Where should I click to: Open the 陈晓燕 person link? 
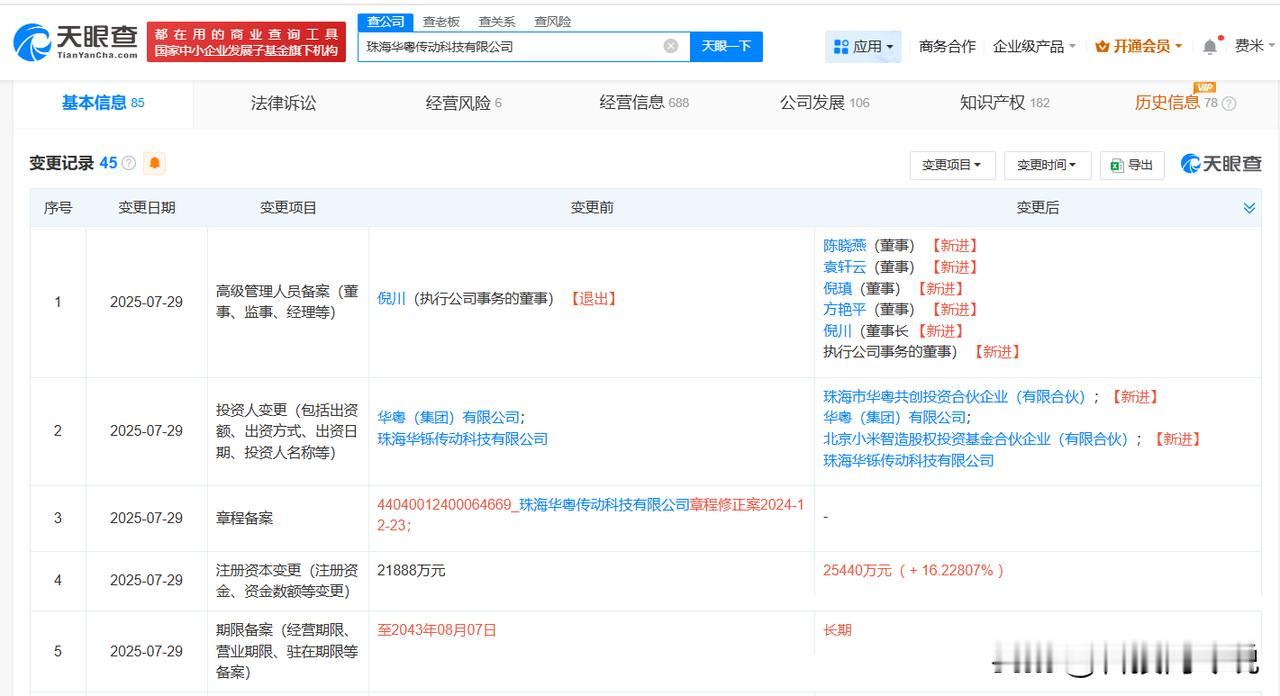tap(844, 245)
